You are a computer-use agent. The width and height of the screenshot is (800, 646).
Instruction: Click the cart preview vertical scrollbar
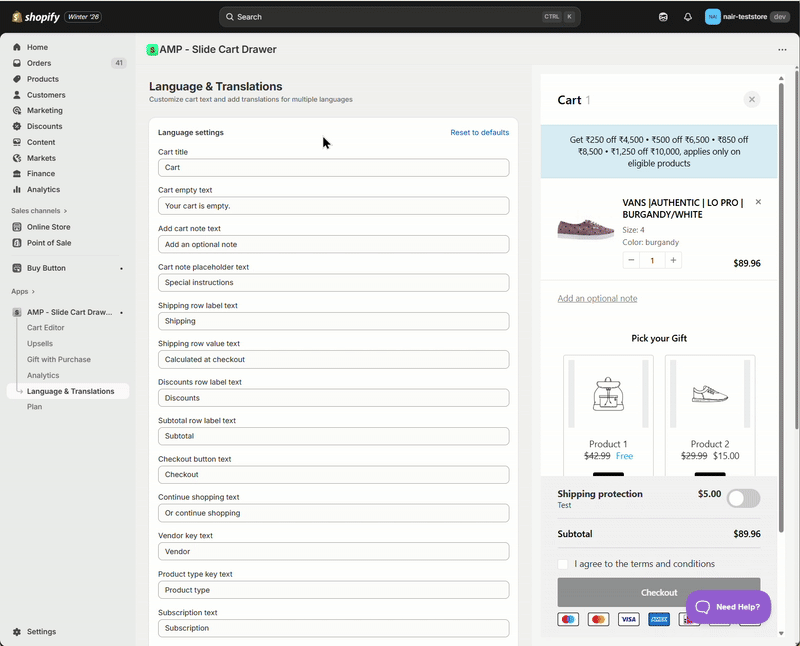tap(781, 306)
